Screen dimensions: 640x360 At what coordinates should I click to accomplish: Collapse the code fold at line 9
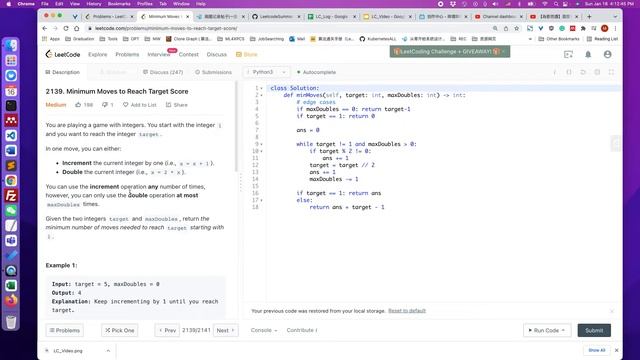262,144
